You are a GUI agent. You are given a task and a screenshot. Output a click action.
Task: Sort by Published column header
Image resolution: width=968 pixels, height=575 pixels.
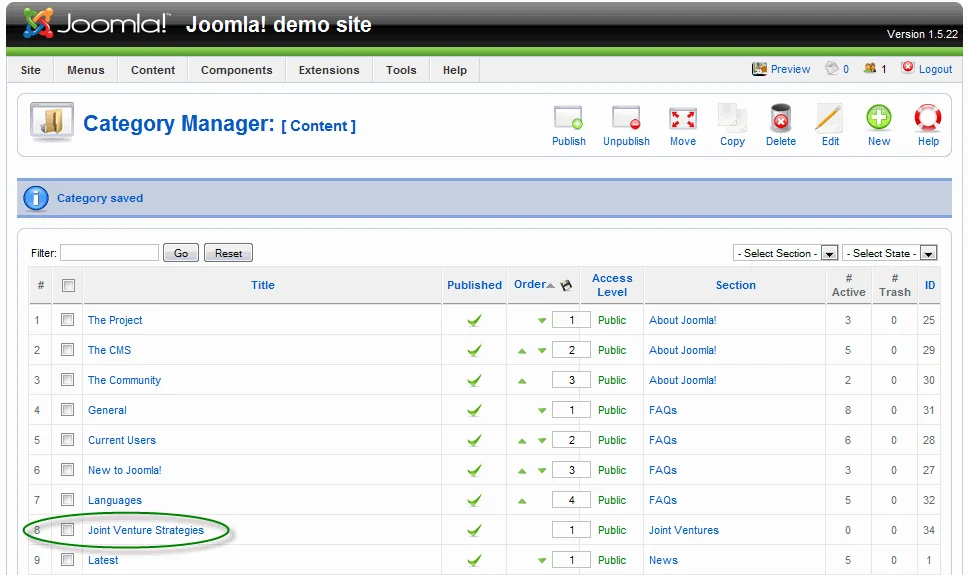[474, 285]
